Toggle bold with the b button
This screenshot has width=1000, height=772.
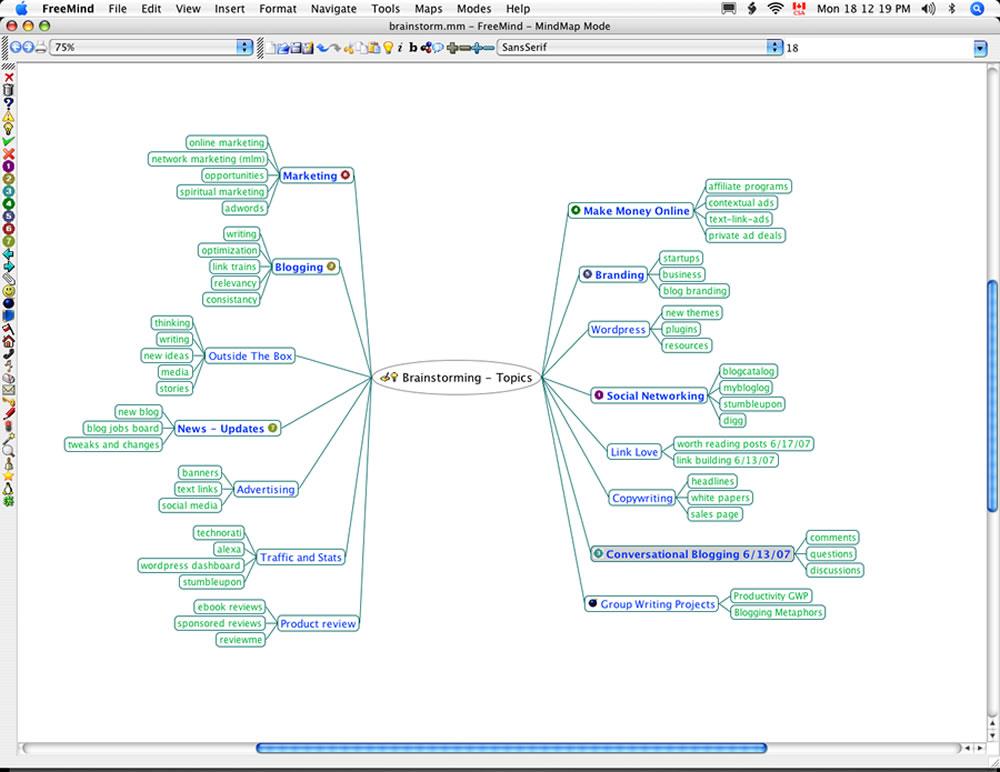coord(413,47)
